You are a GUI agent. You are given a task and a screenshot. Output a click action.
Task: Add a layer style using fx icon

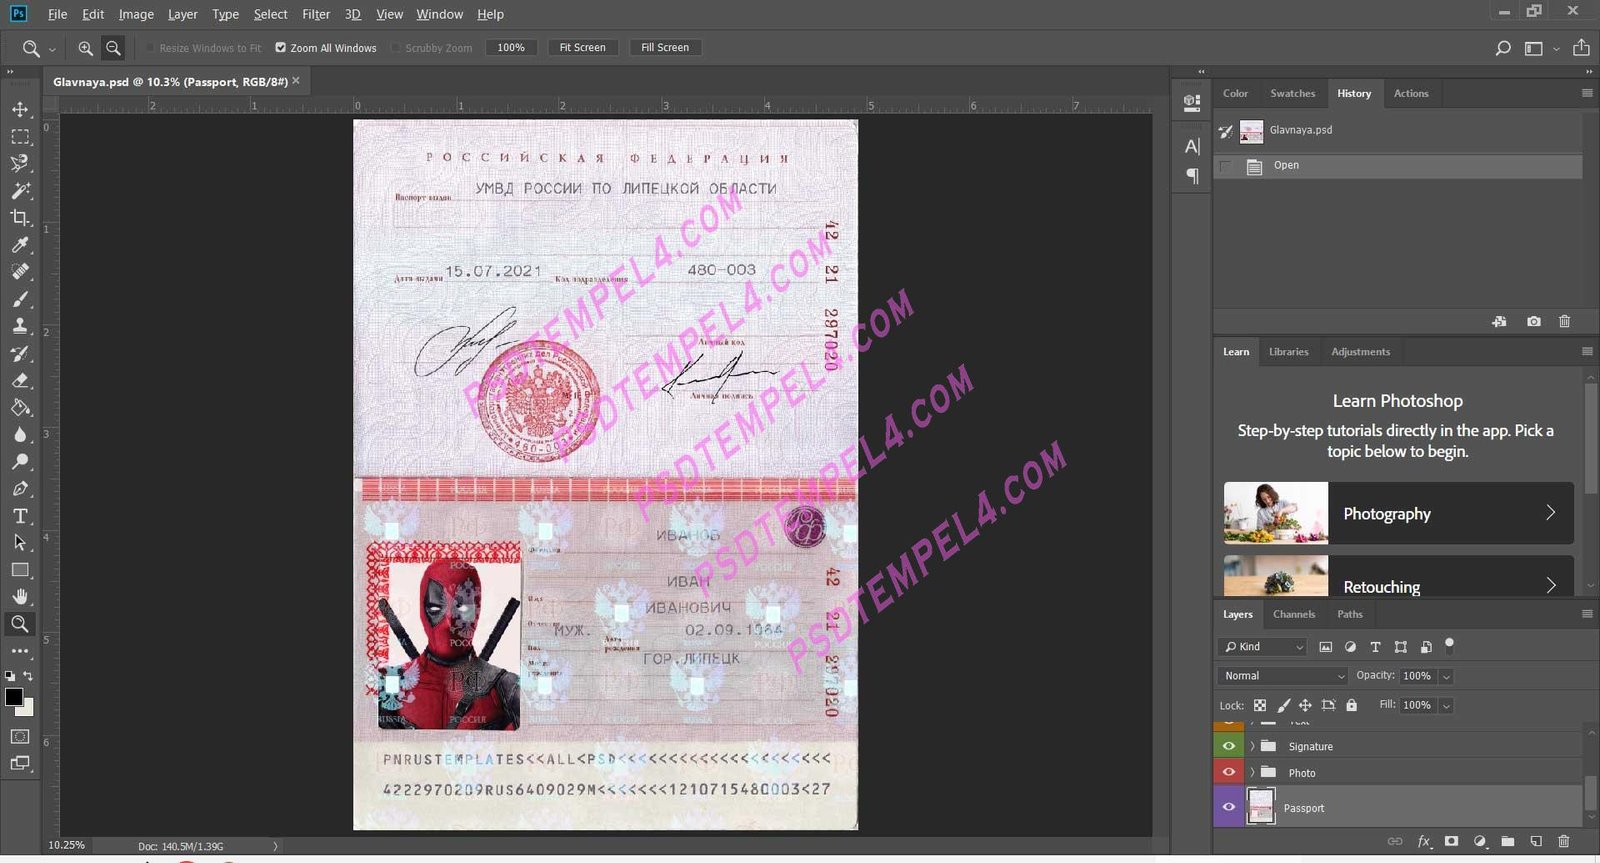[x=1424, y=842]
